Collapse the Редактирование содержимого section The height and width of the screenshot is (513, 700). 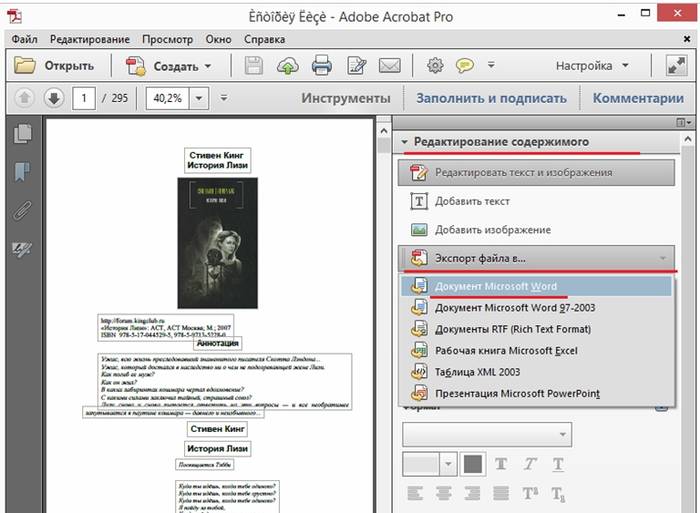click(x=404, y=143)
